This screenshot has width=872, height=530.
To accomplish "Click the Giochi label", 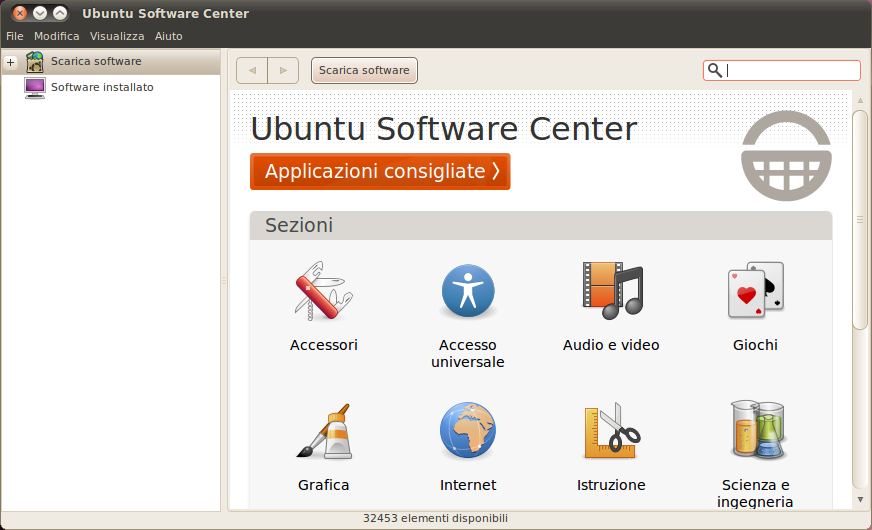I will pyautogui.click(x=755, y=345).
